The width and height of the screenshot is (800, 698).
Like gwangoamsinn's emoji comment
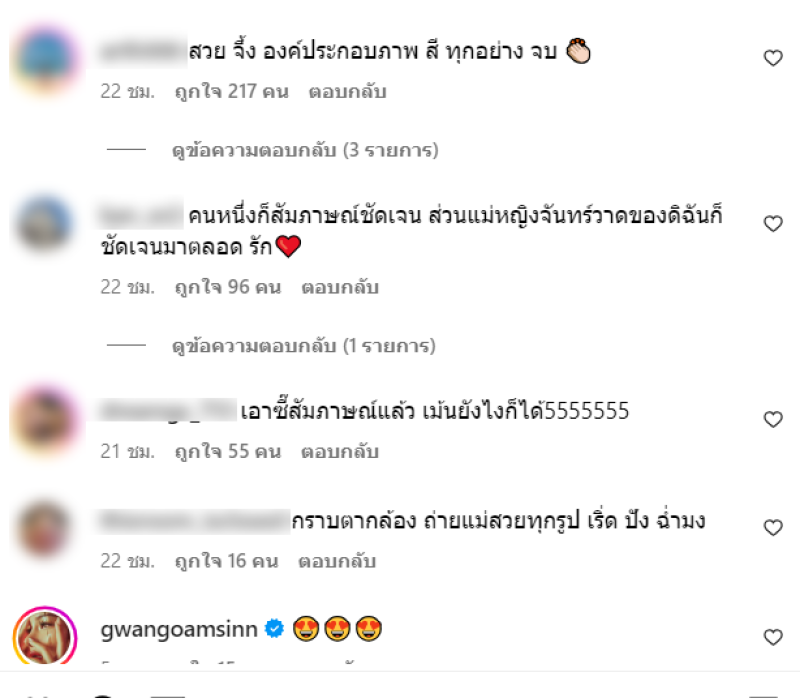tap(773, 637)
